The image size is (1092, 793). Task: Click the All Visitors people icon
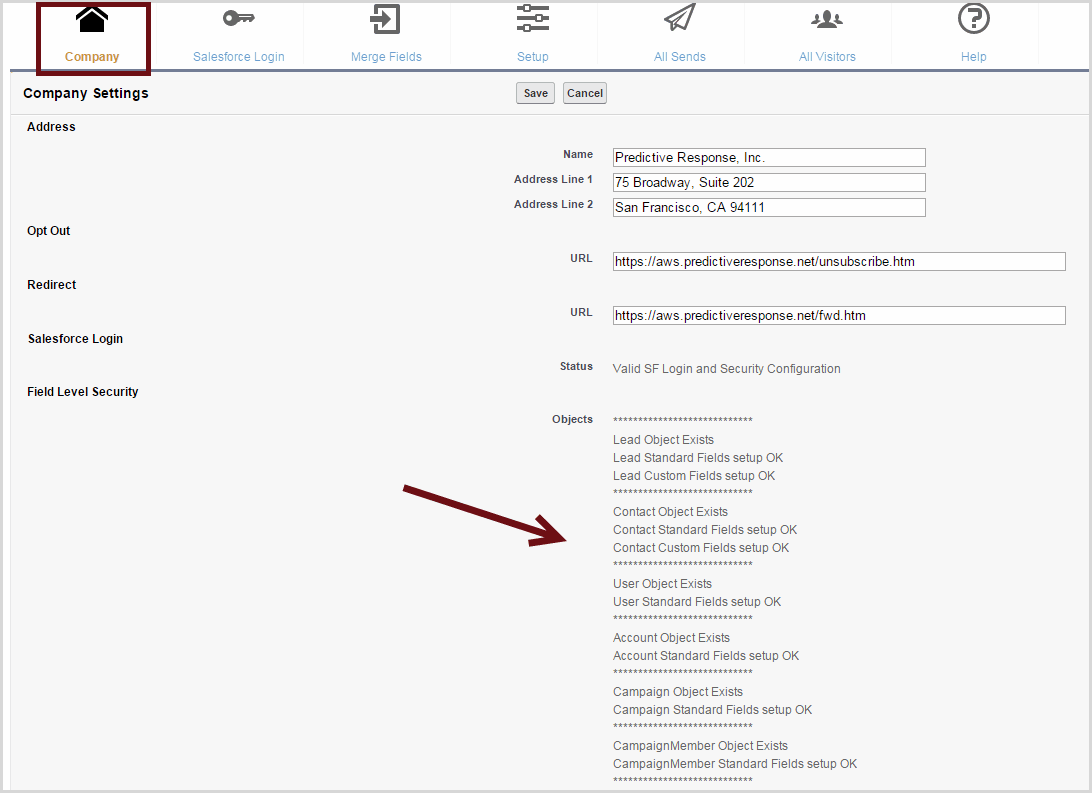[x=827, y=19]
